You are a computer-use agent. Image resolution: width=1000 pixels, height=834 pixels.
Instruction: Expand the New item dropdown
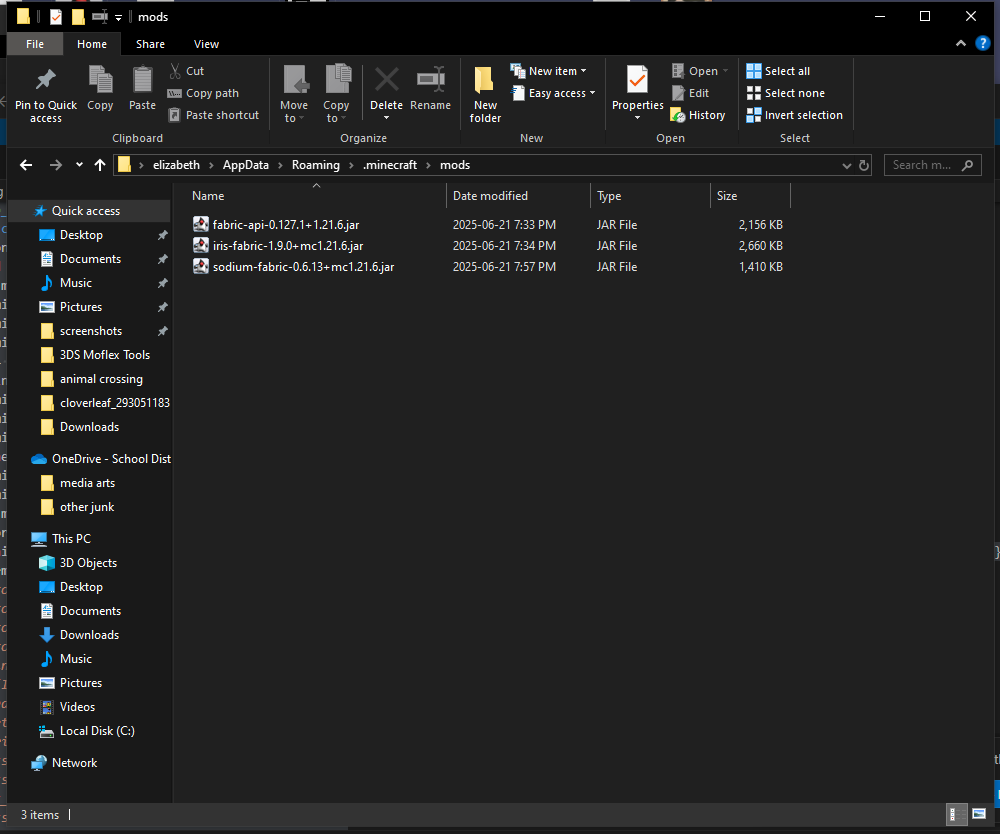(x=548, y=71)
